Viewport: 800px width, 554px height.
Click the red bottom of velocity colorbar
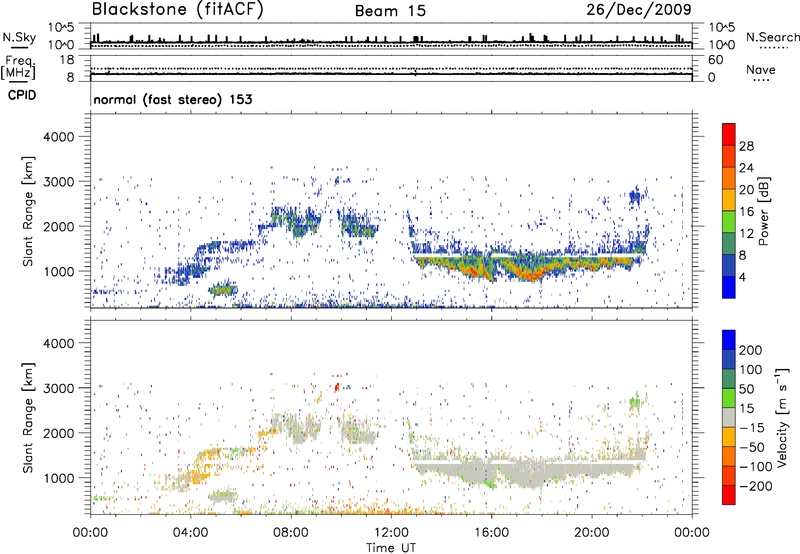point(729,495)
